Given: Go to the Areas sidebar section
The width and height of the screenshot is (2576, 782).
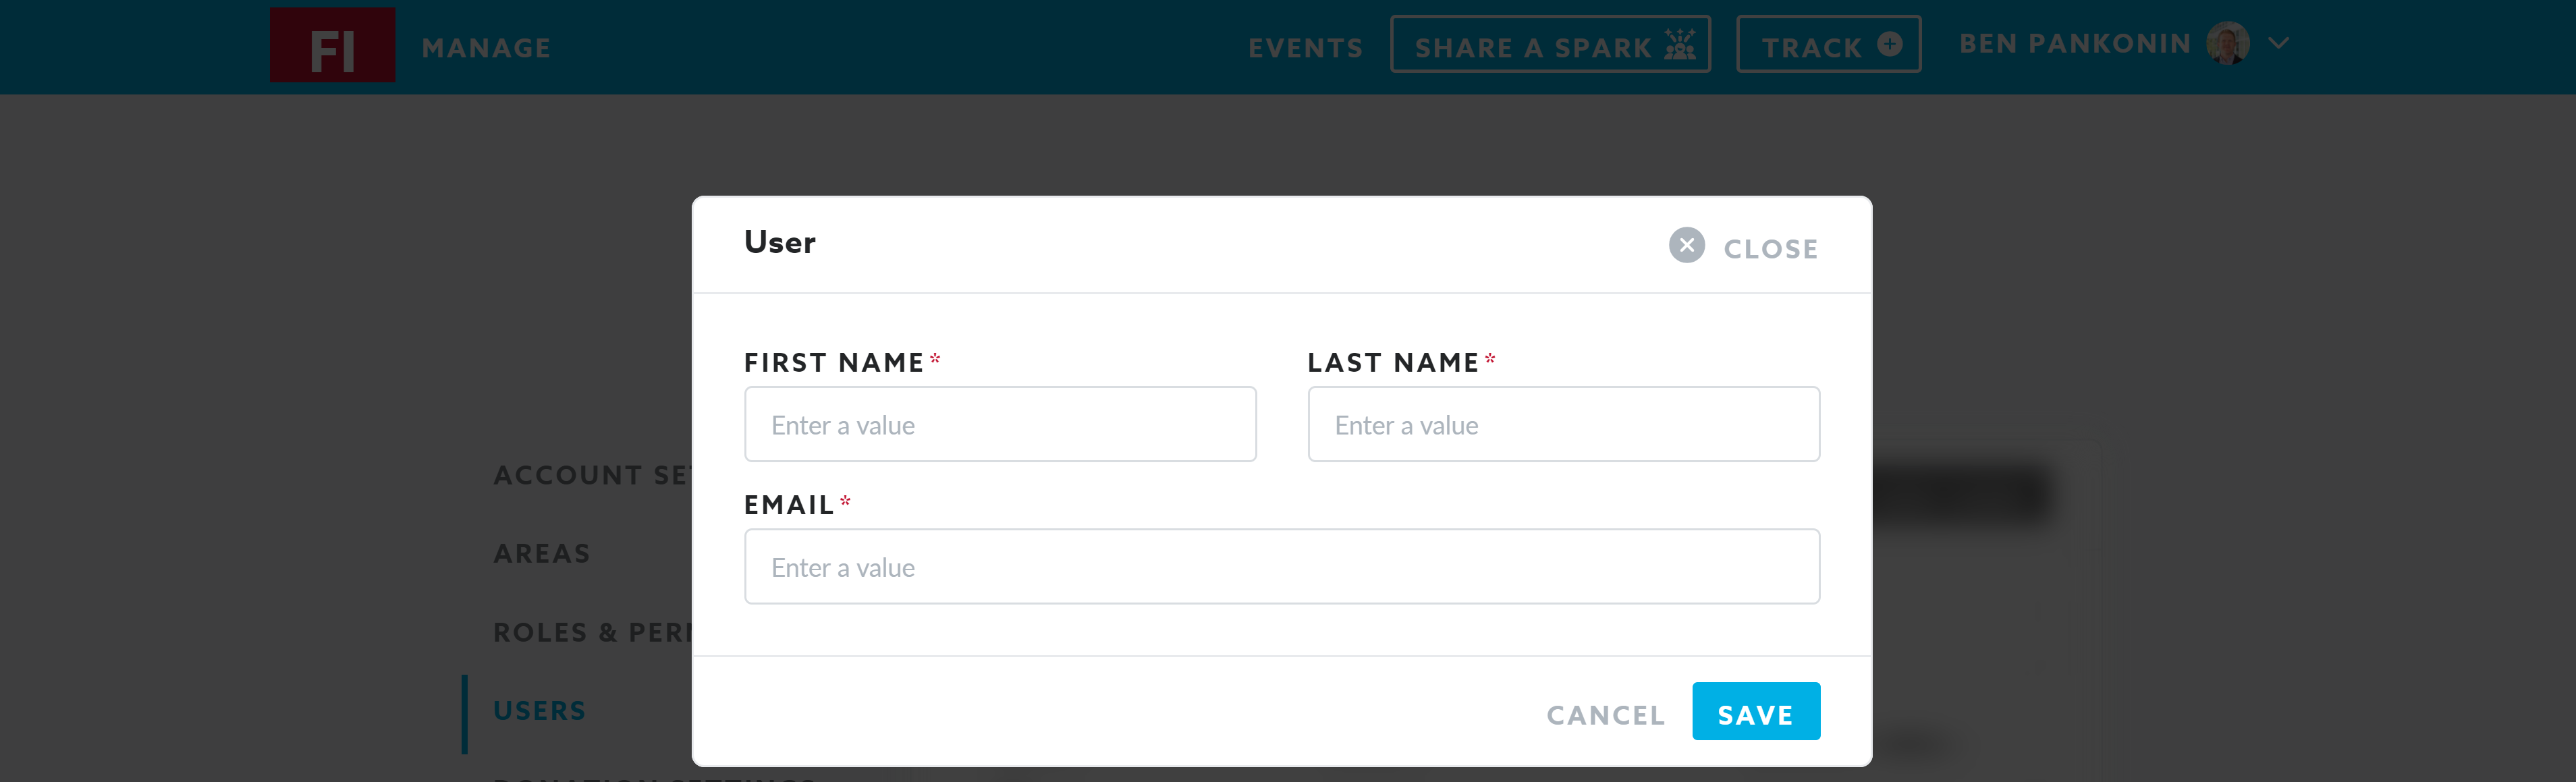Looking at the screenshot, I should coord(542,554).
